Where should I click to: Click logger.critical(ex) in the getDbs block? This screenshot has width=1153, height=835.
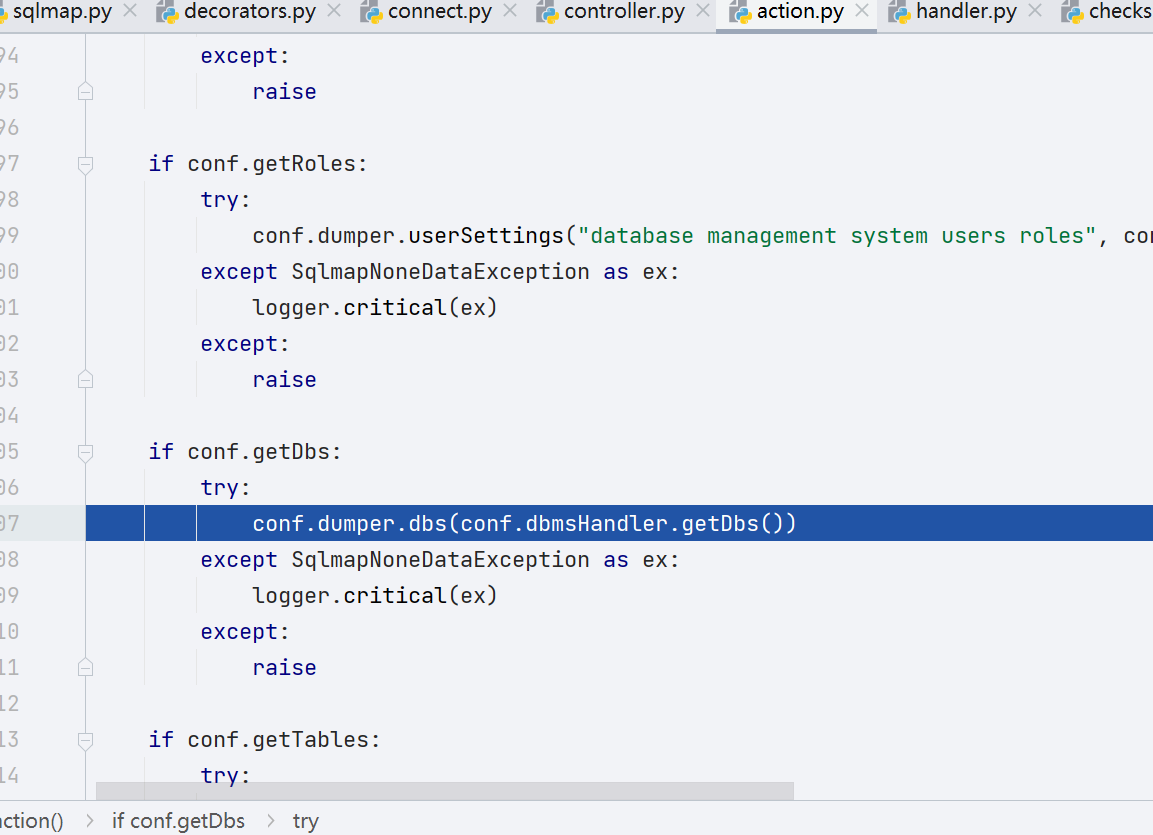(375, 595)
